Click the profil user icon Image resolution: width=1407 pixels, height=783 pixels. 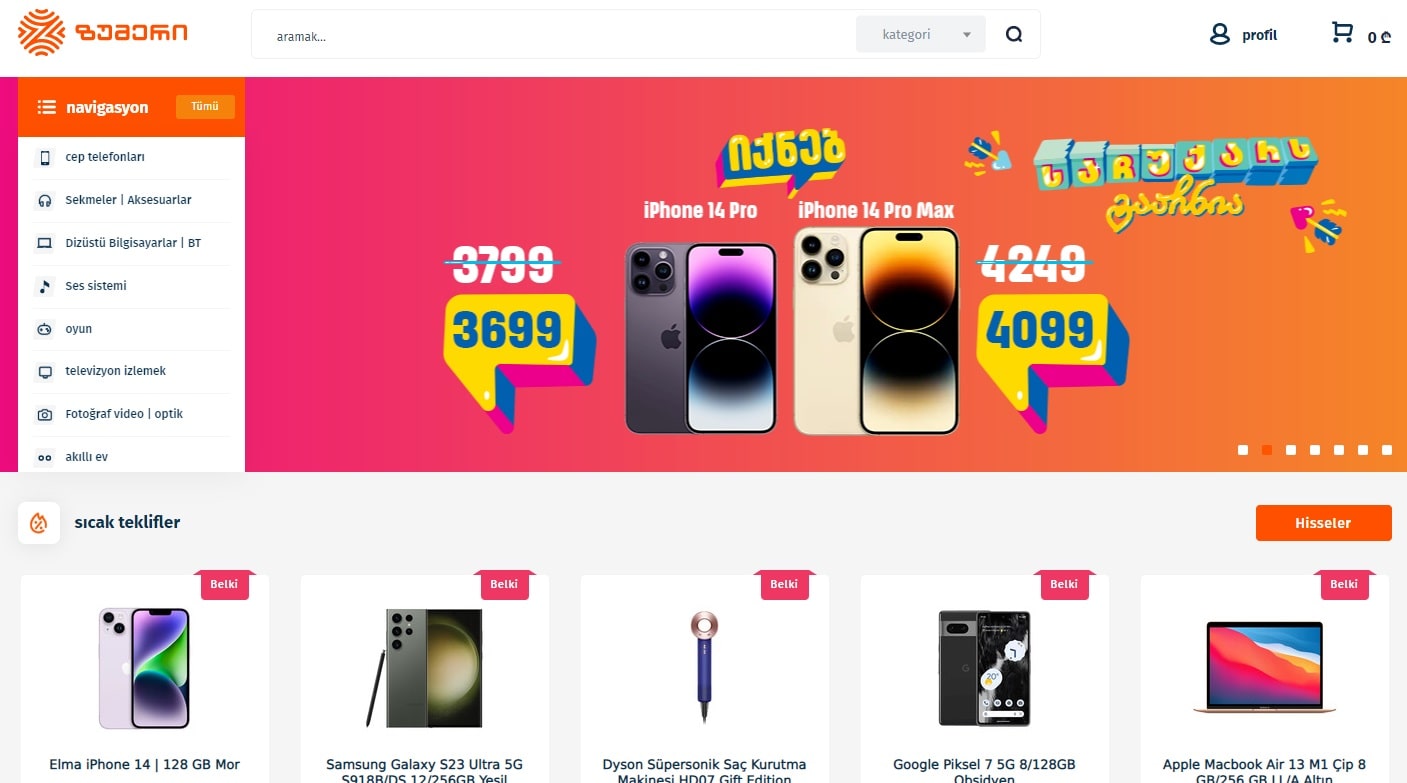(1219, 34)
